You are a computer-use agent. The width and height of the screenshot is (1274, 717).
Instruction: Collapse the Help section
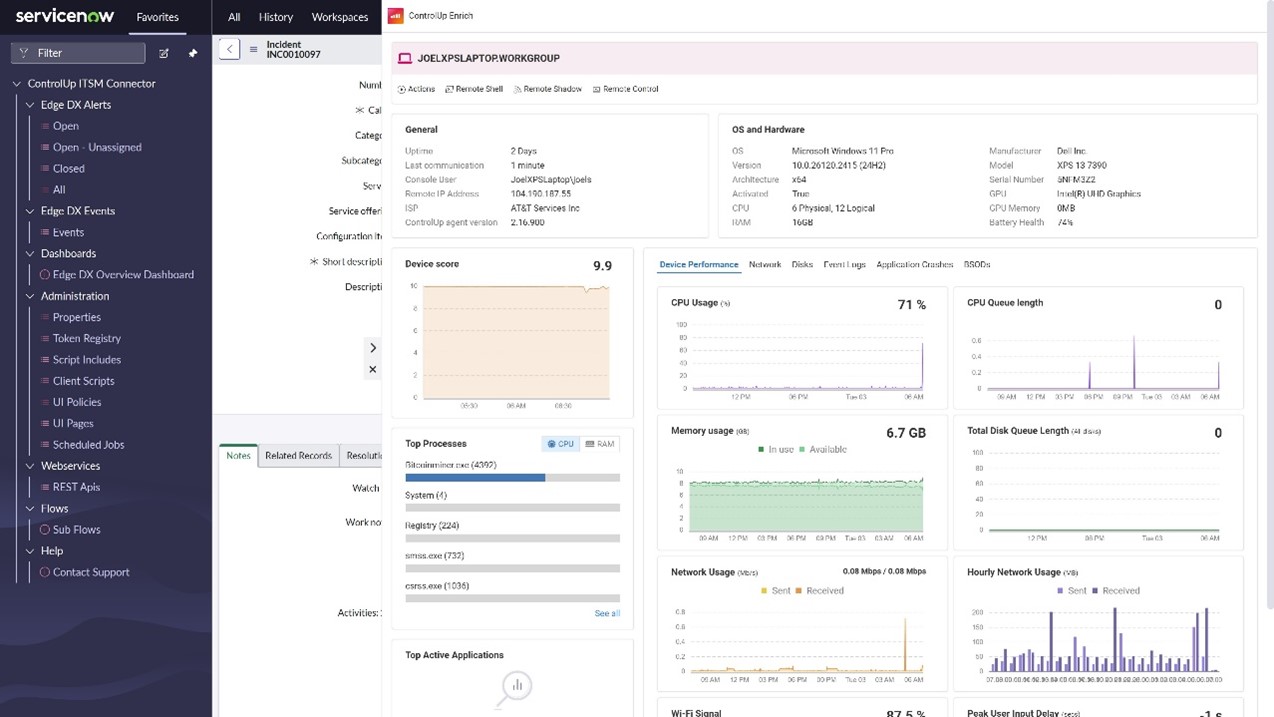coord(29,551)
